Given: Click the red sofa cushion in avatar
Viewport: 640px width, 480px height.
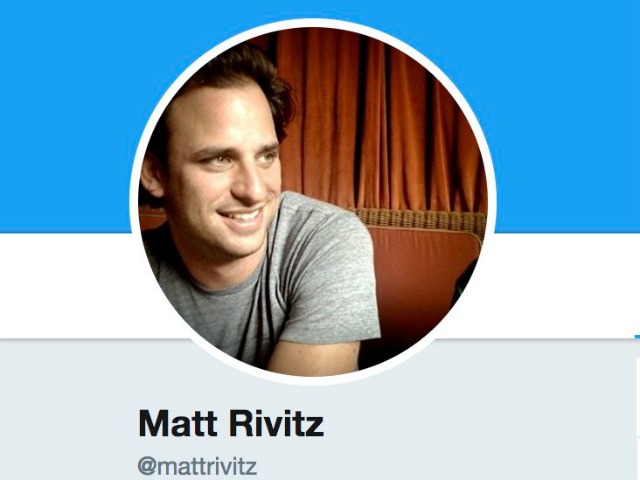Looking at the screenshot, I should click(424, 278).
